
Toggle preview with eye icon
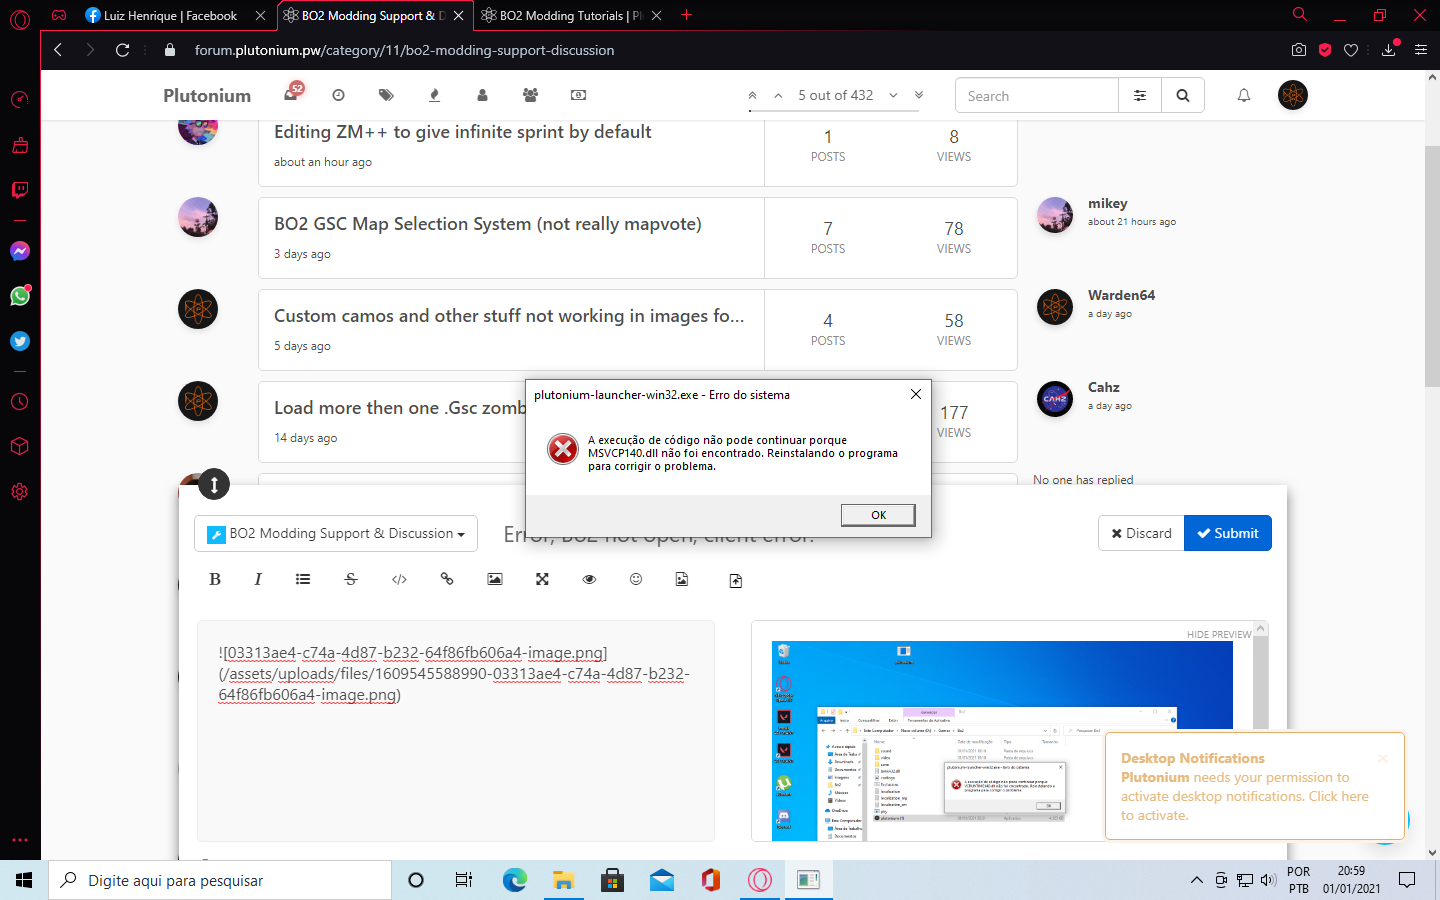[x=589, y=579]
